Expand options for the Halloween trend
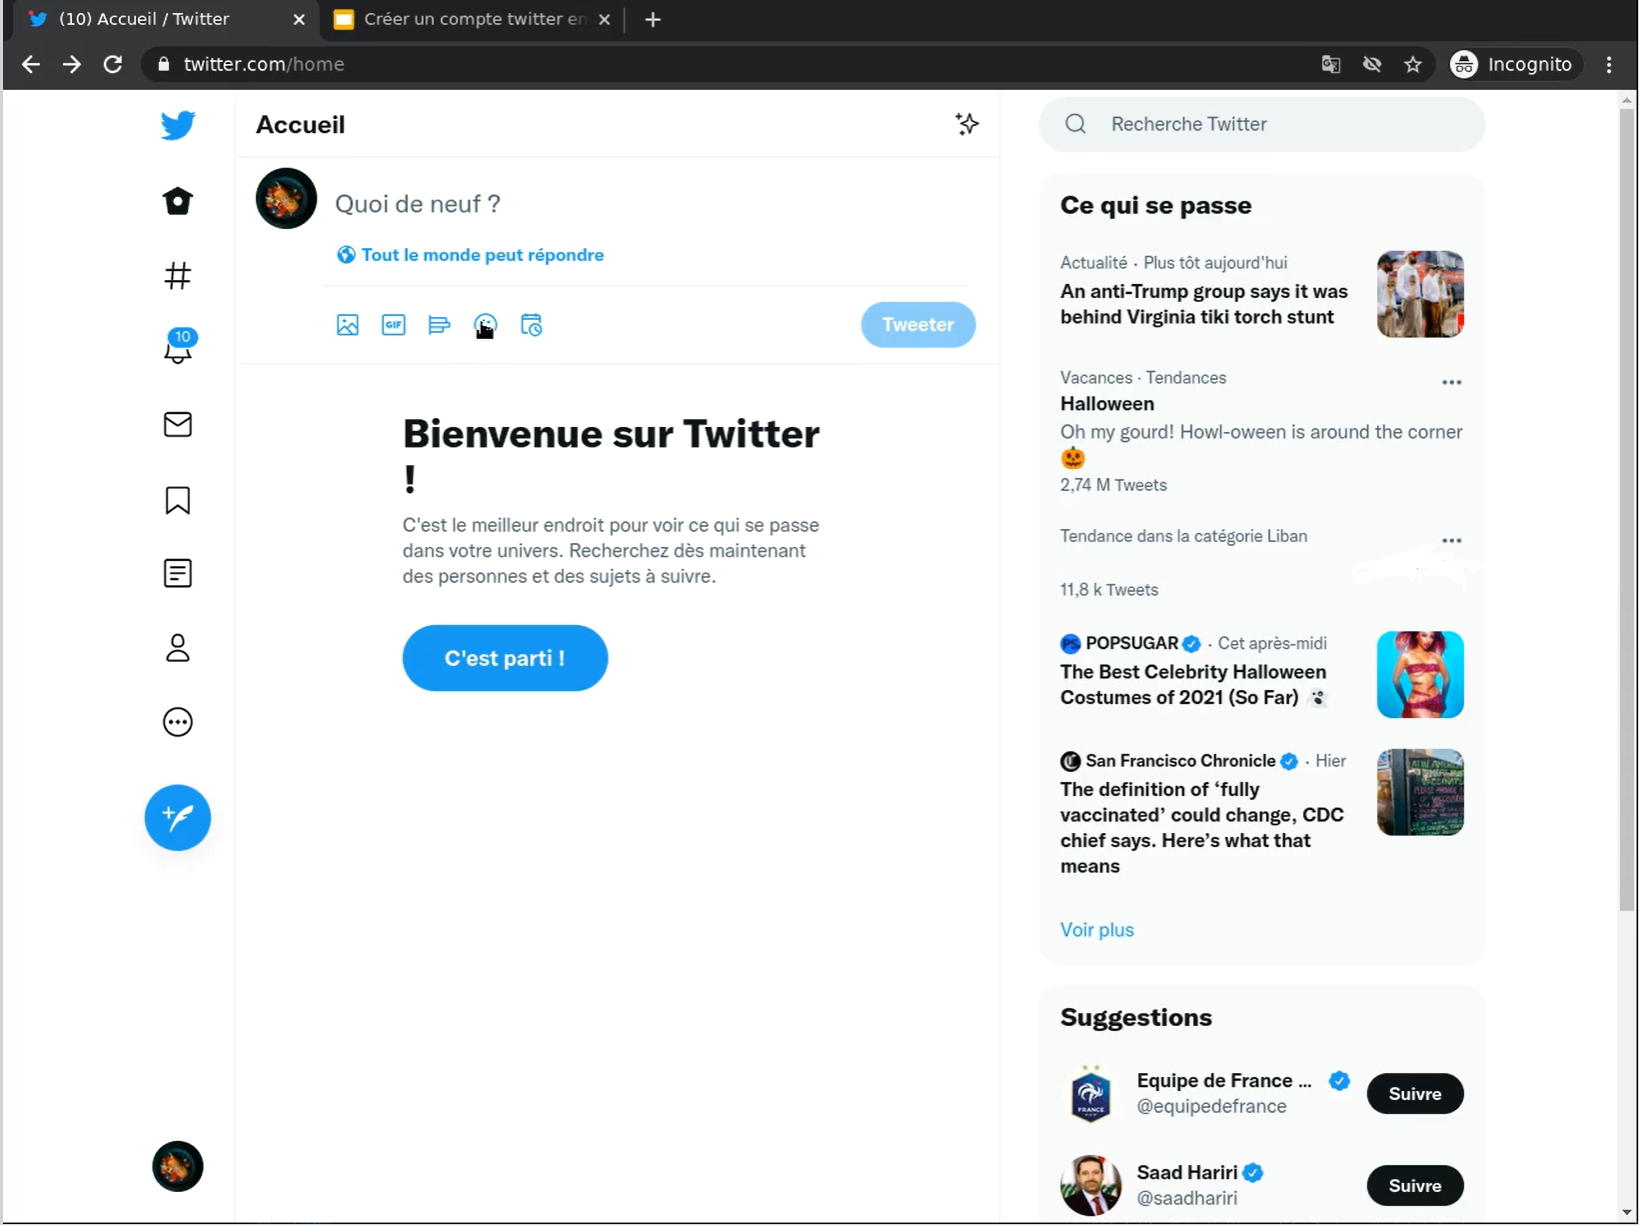The image size is (1639, 1225). [1451, 382]
